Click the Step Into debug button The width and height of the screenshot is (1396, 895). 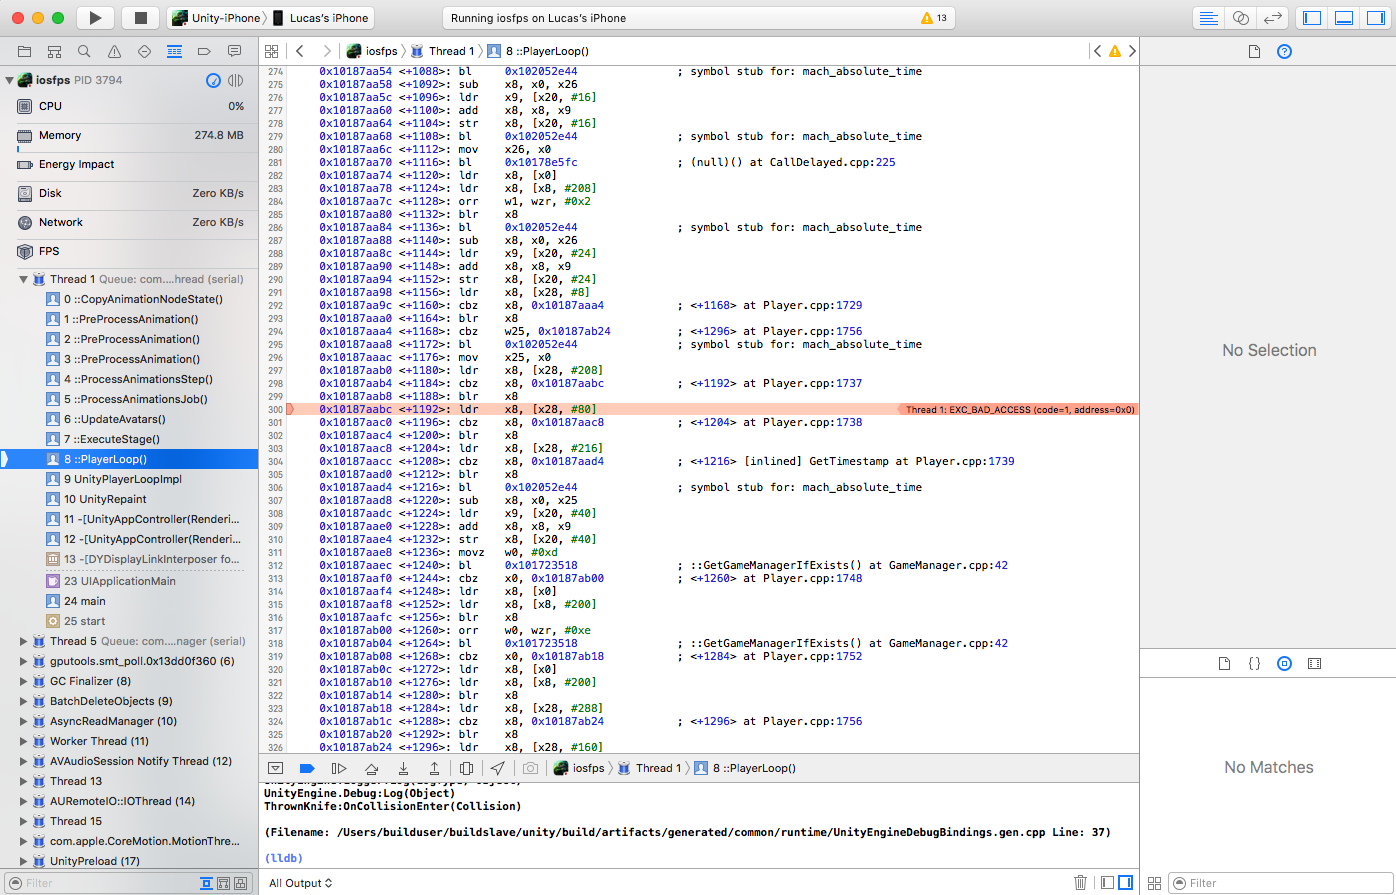coord(403,768)
